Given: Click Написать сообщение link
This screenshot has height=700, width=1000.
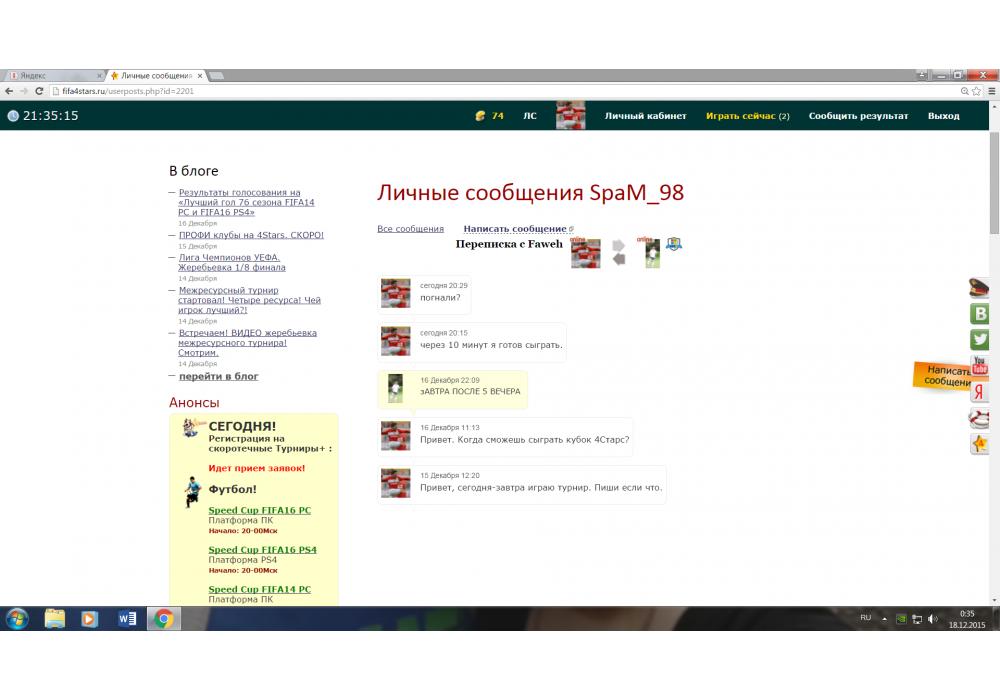Looking at the screenshot, I should pos(515,228).
